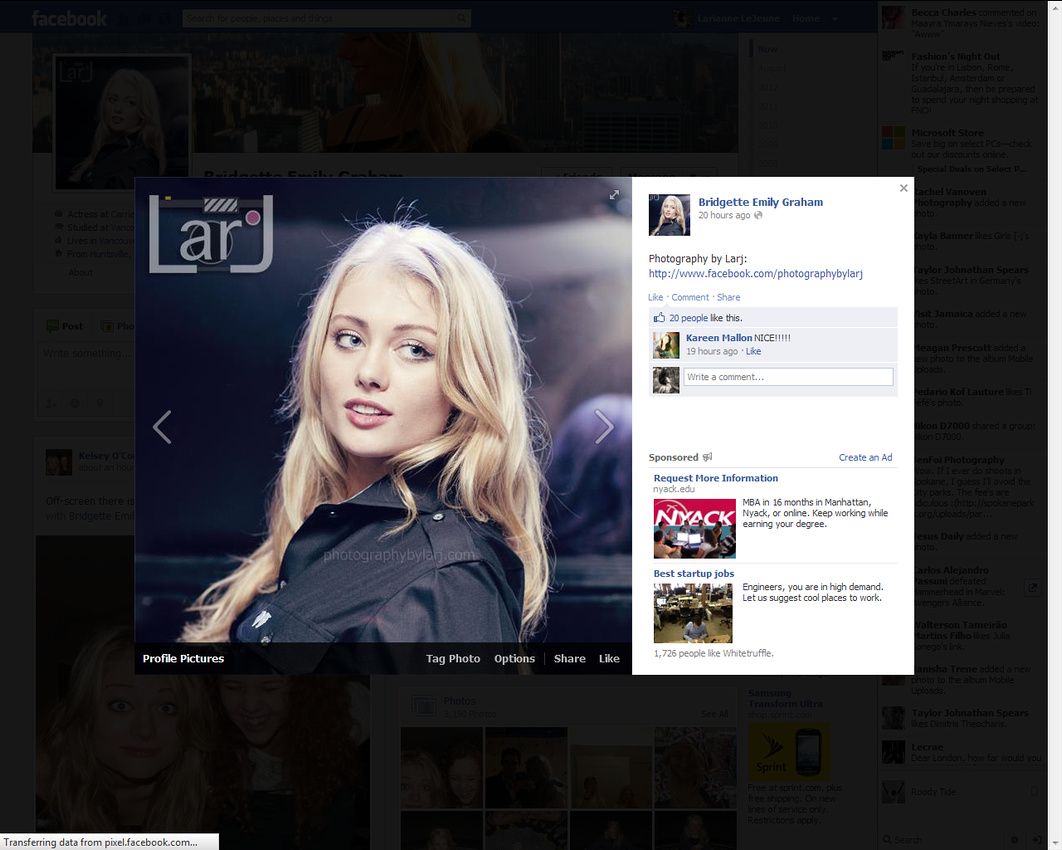This screenshot has height=850, width=1062.
Task: Go to the next photo arrow
Action: pyautogui.click(x=603, y=427)
